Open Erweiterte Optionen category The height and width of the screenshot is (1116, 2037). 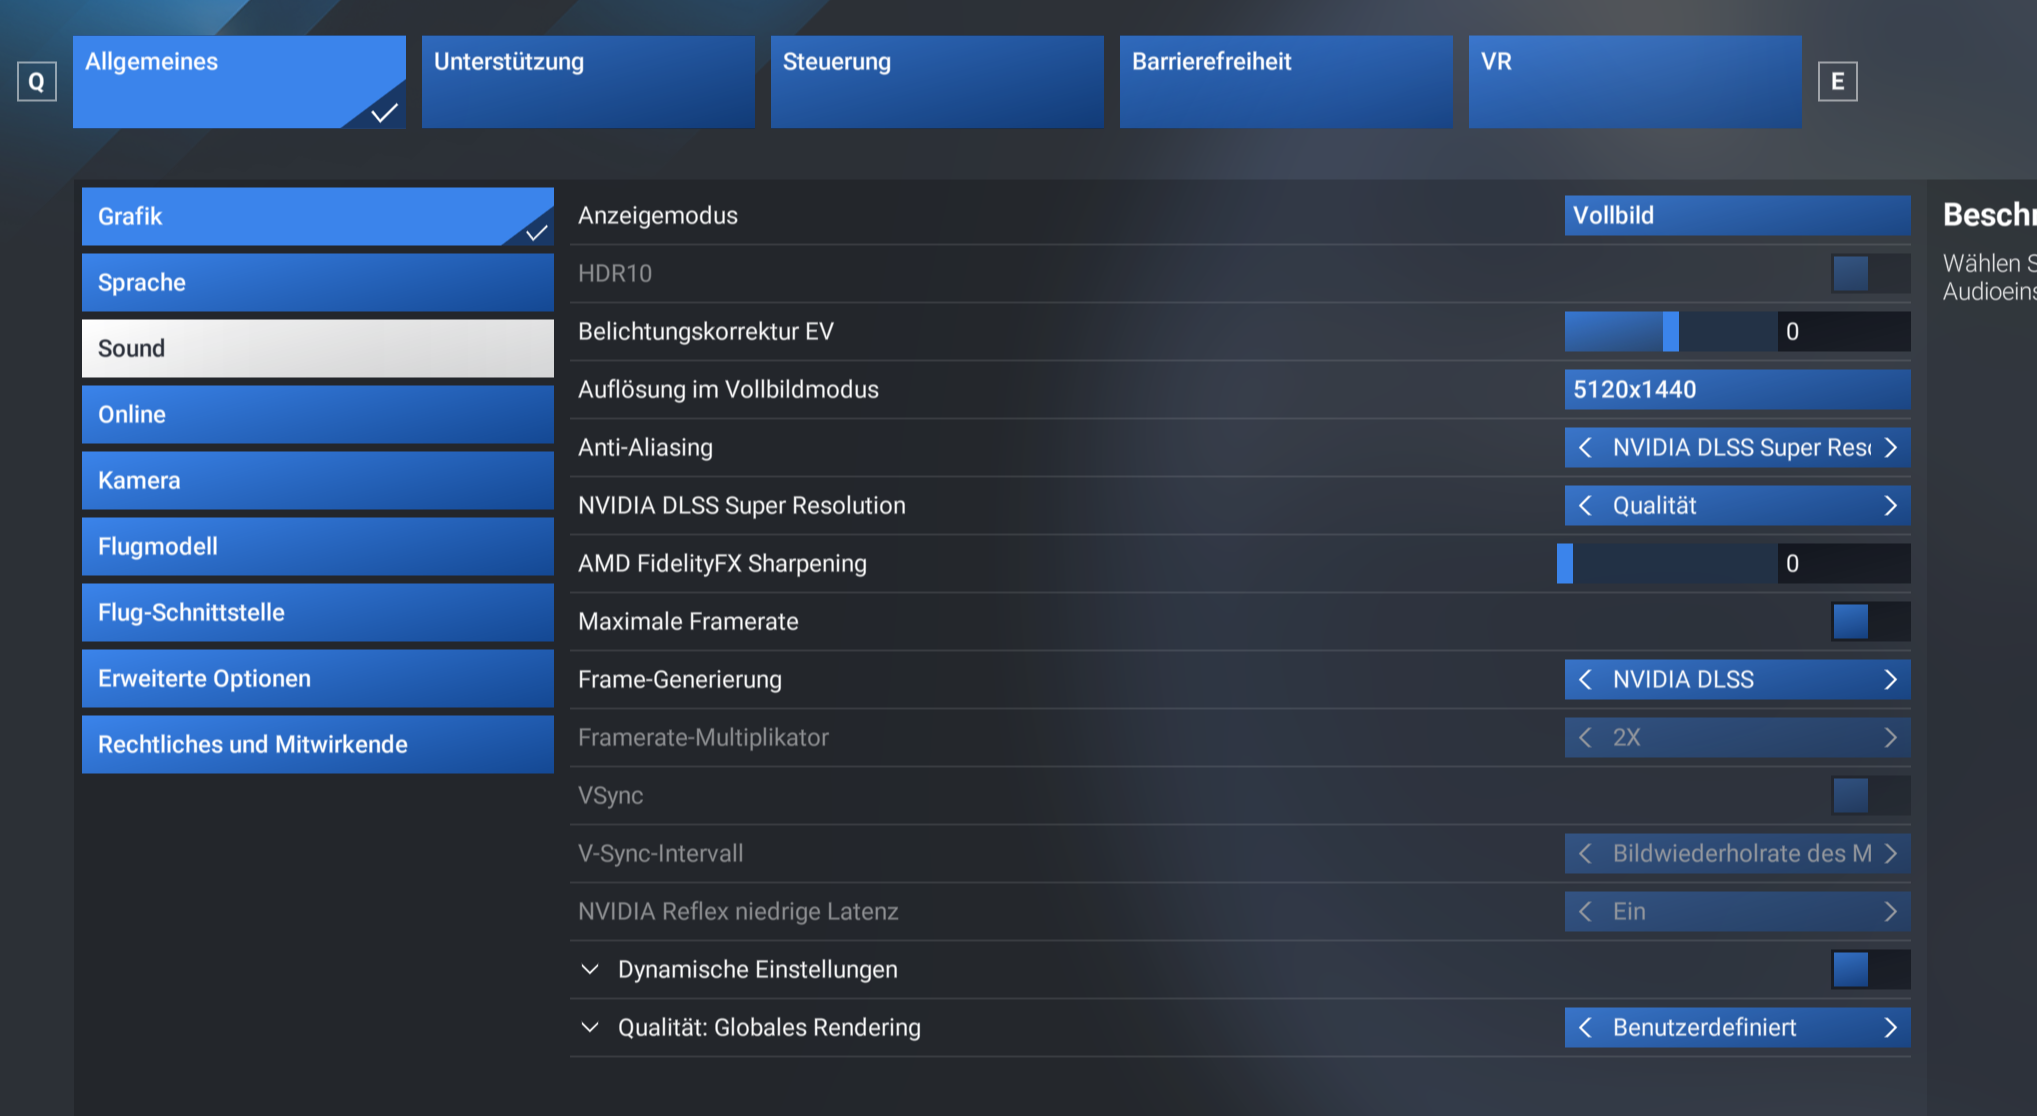point(317,679)
